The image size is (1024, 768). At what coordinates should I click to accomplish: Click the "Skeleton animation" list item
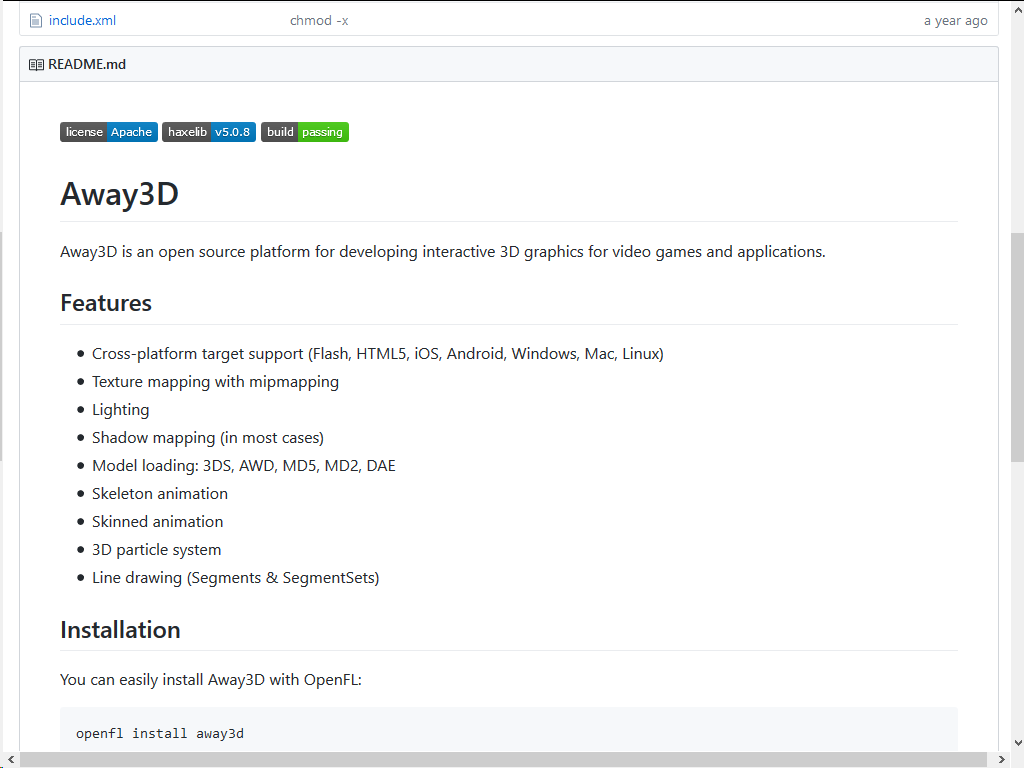tap(160, 494)
